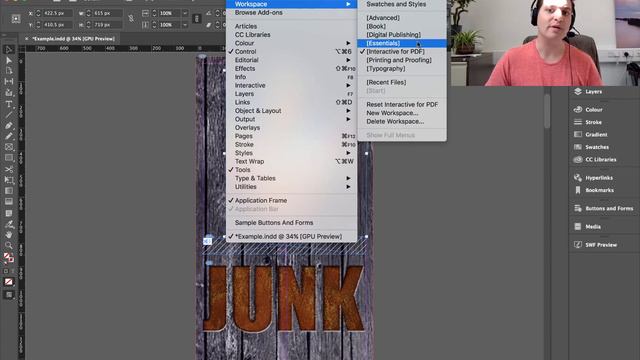Viewport: 640px width, 360px height.
Task: Open the Hyperlinks panel
Action: point(593,178)
